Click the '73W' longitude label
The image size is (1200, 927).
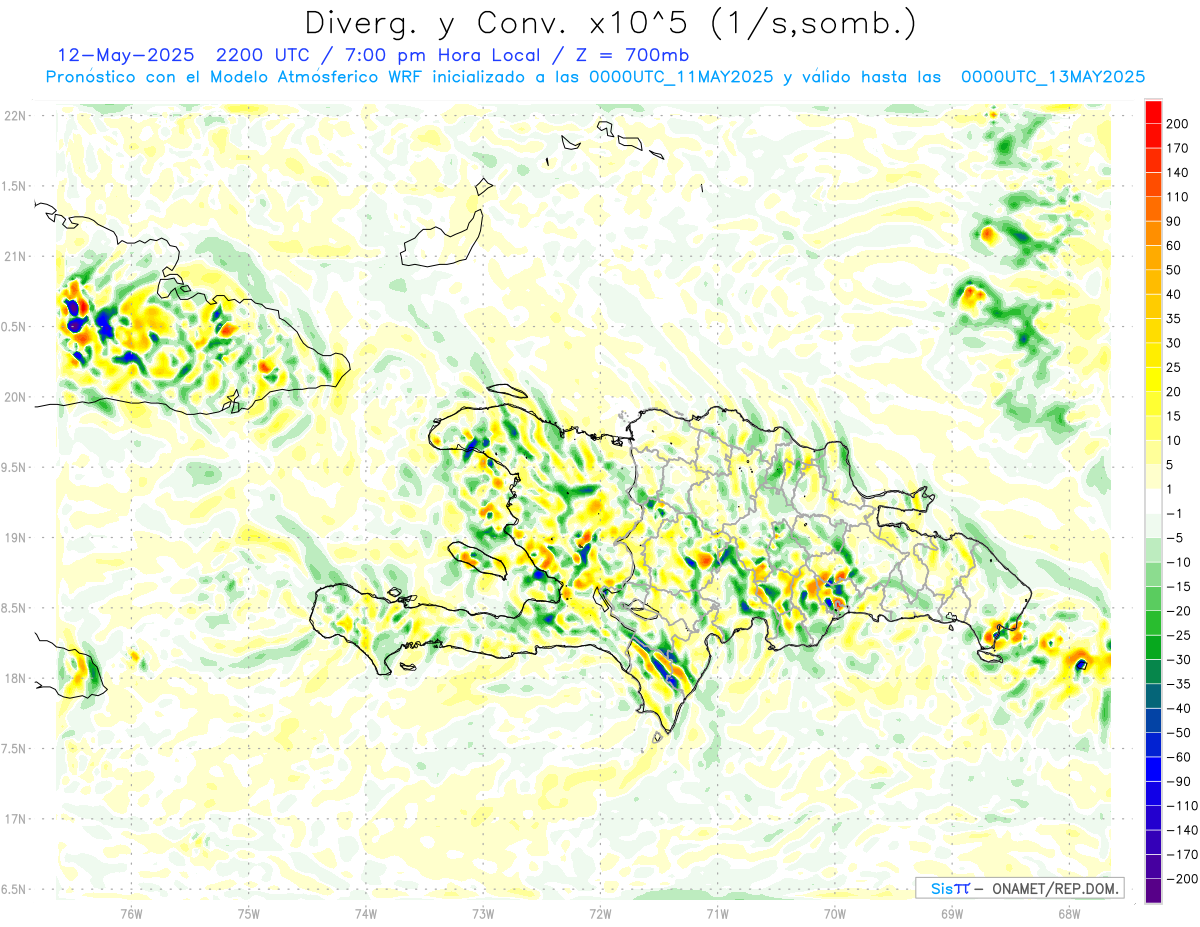(483, 914)
